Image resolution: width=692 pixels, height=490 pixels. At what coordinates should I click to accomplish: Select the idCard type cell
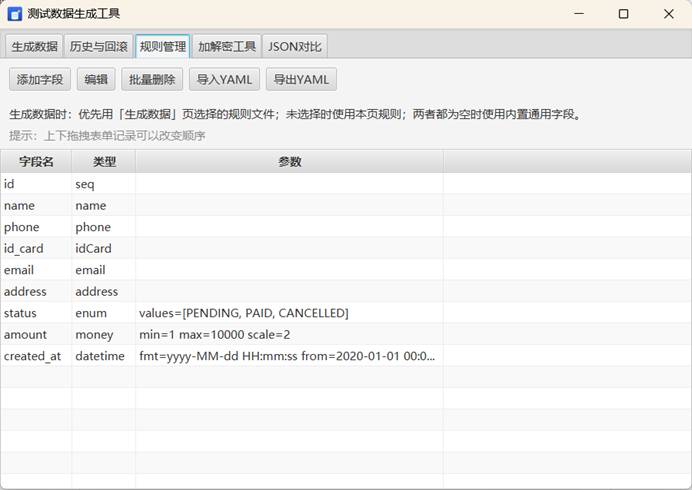(104, 249)
